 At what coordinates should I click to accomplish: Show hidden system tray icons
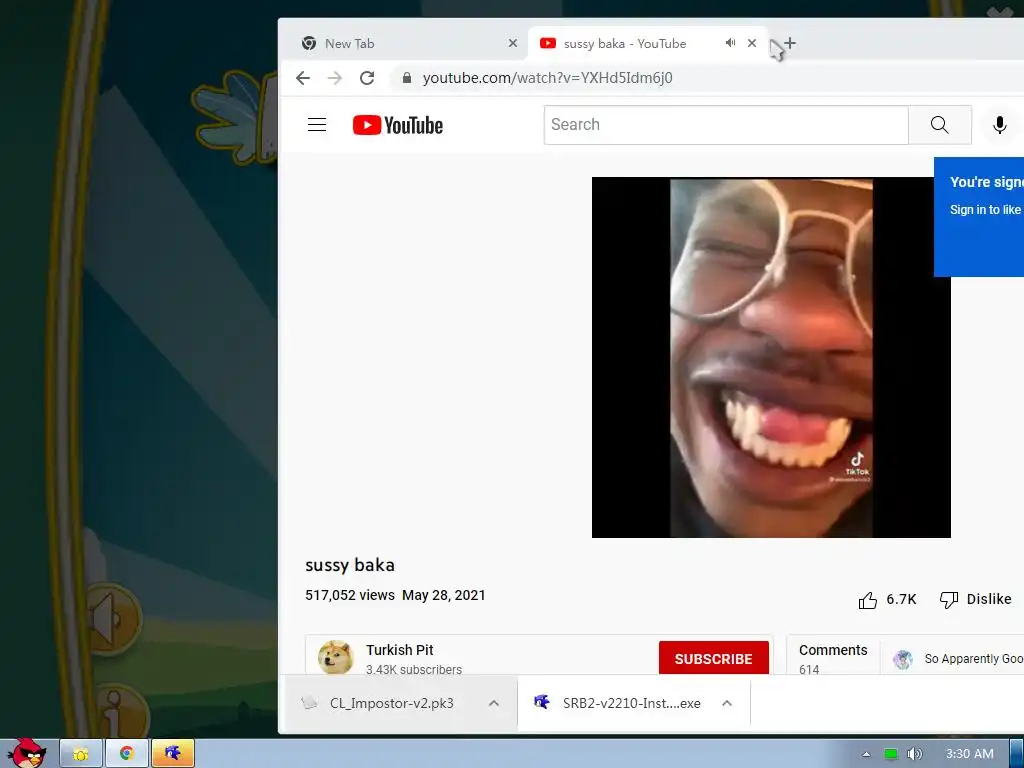[867, 754]
